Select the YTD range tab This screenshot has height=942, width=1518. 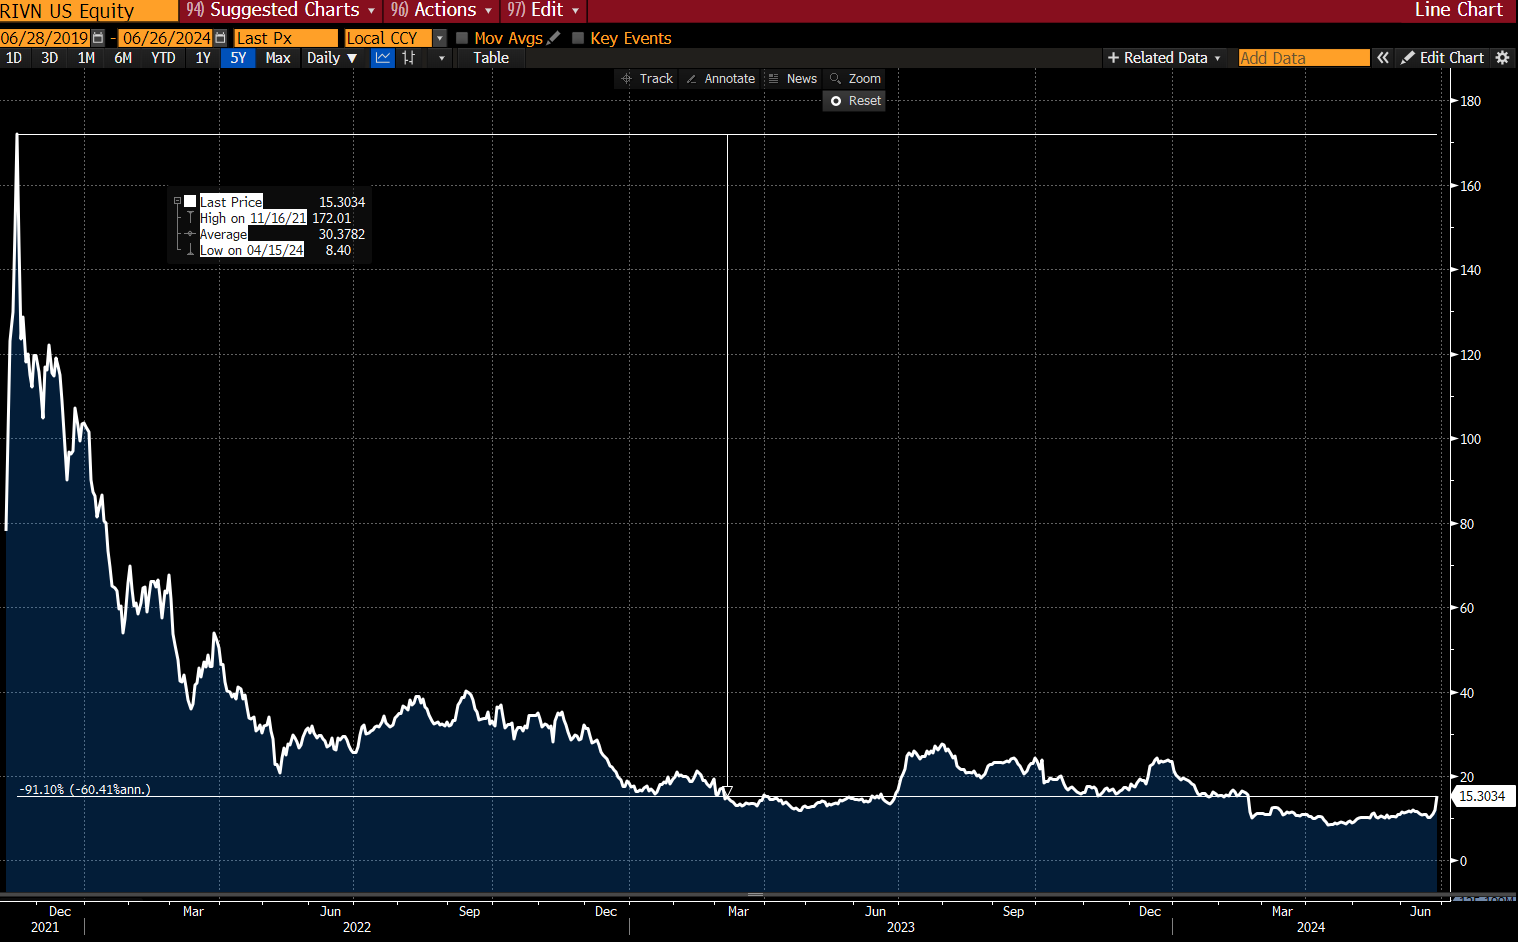[x=163, y=58]
